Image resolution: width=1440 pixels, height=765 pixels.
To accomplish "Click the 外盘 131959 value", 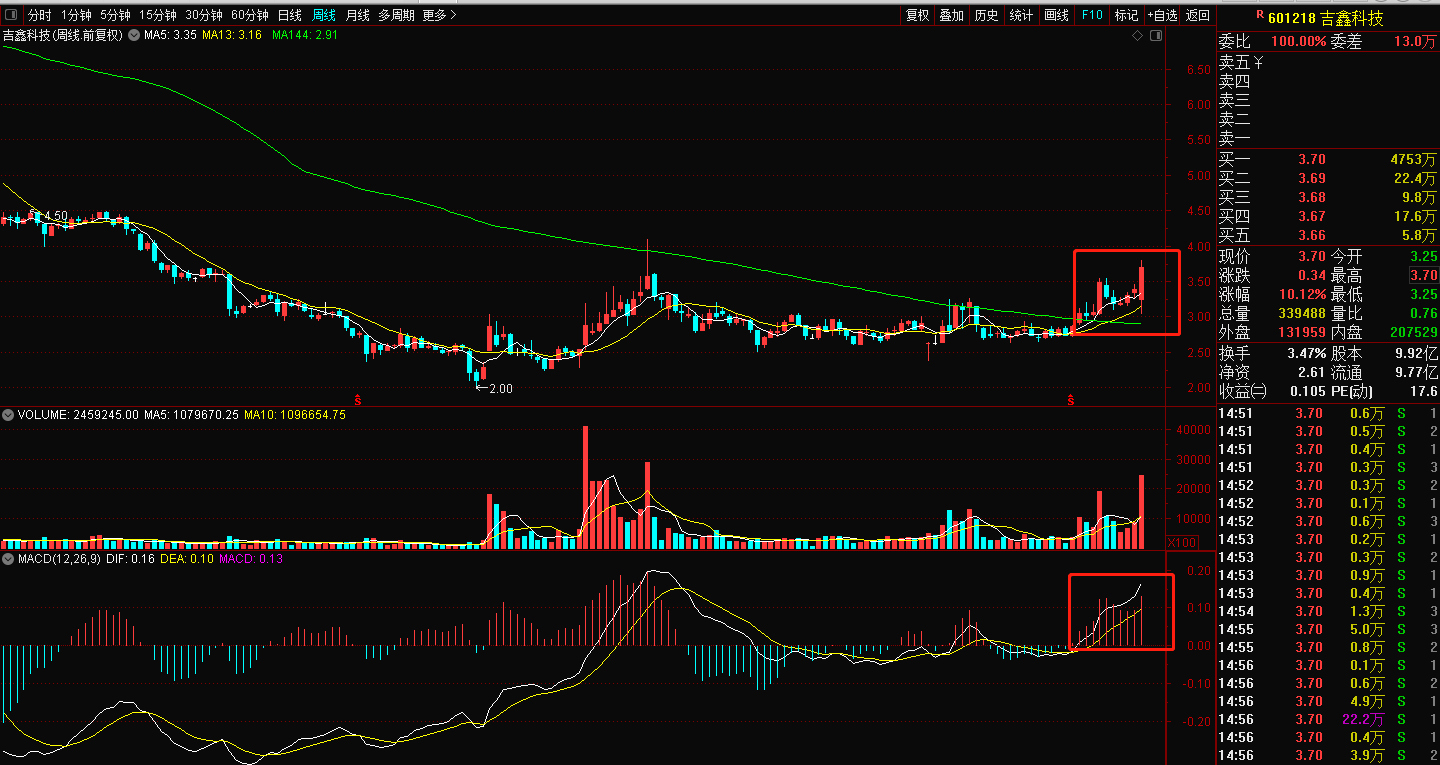I will 1301,332.
